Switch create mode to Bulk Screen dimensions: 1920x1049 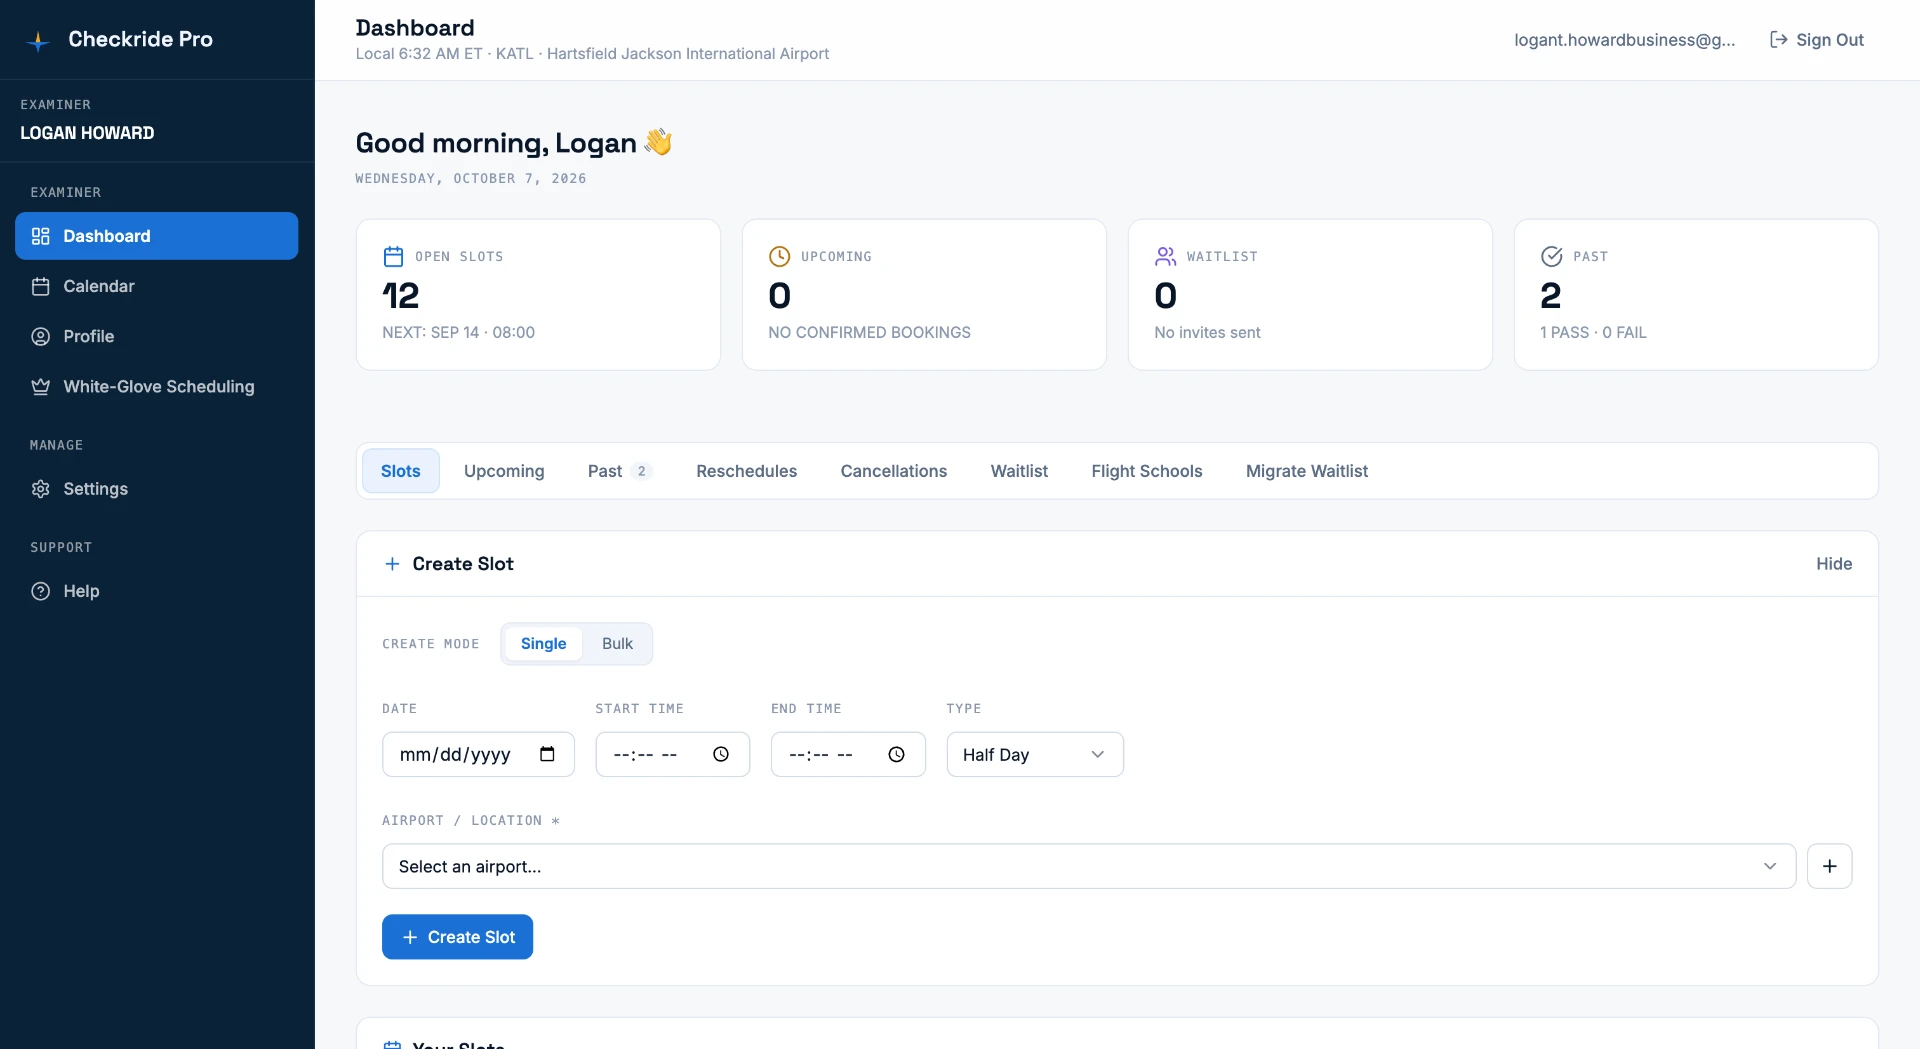(617, 644)
